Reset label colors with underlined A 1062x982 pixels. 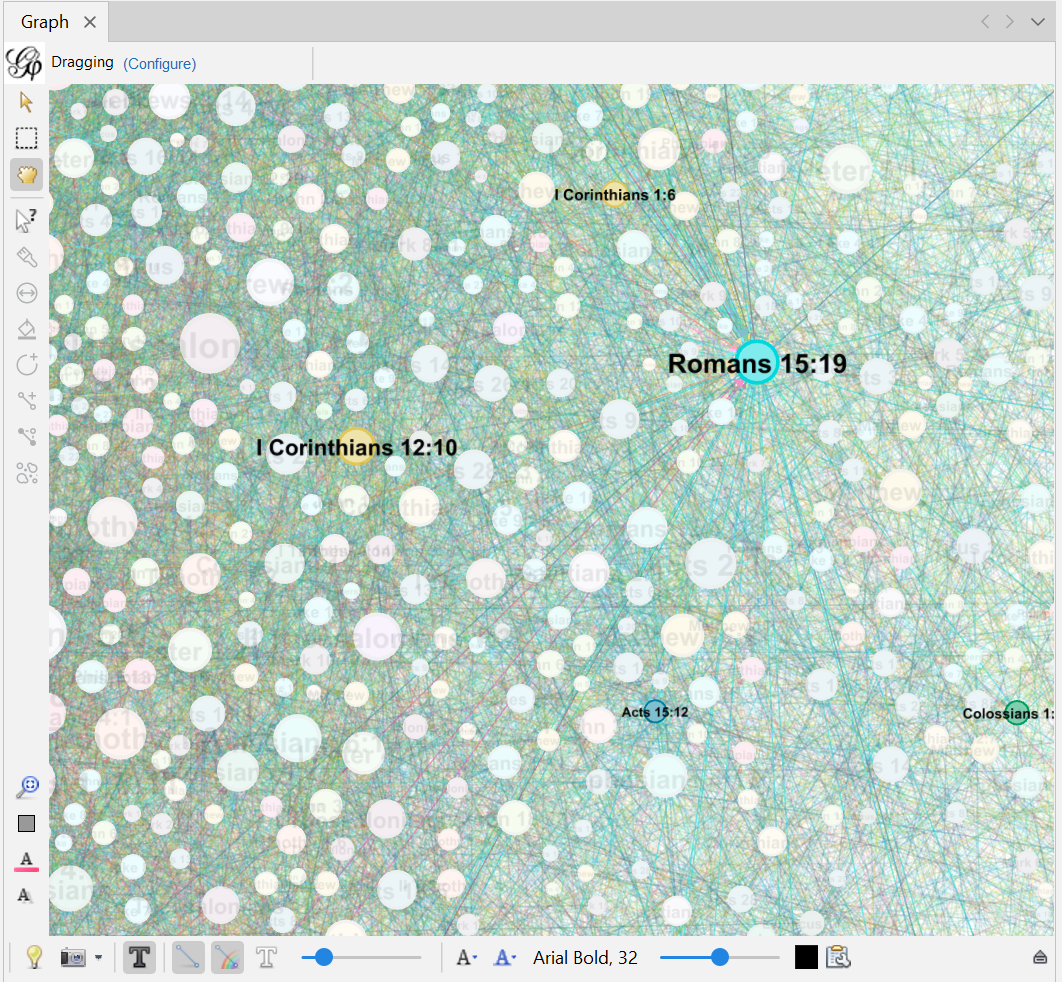[26, 861]
